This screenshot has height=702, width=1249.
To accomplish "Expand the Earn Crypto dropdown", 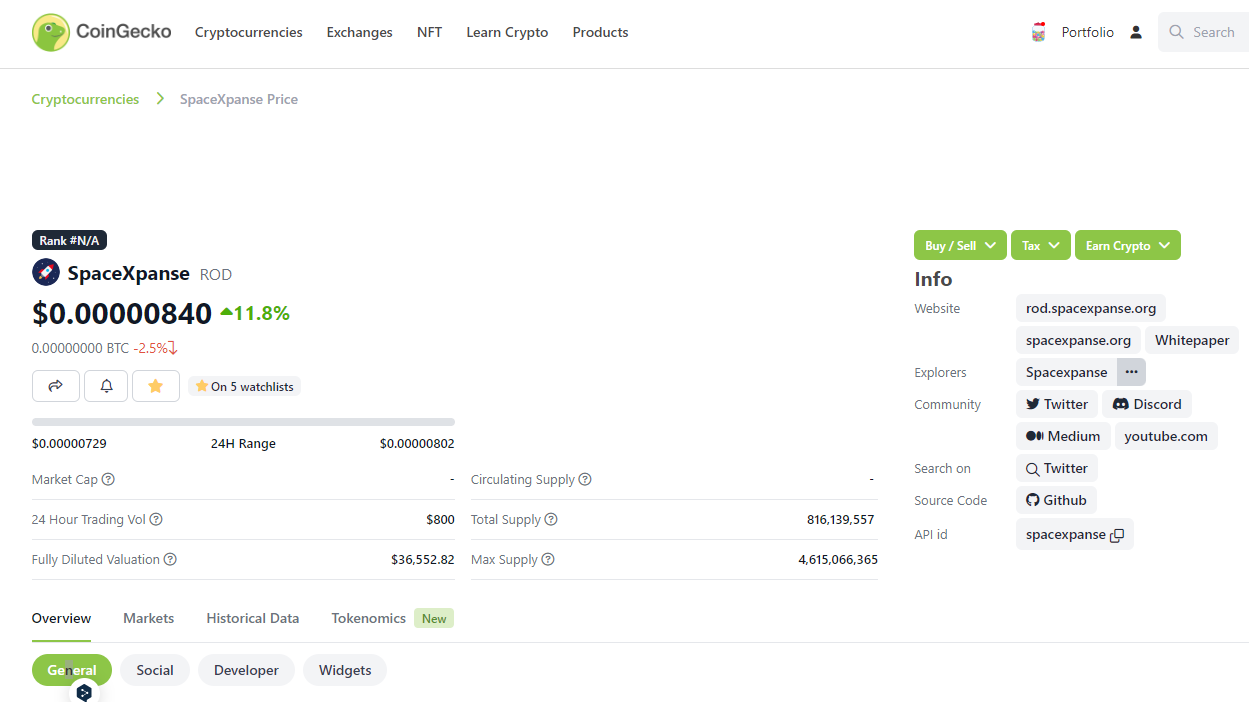I will point(1128,245).
